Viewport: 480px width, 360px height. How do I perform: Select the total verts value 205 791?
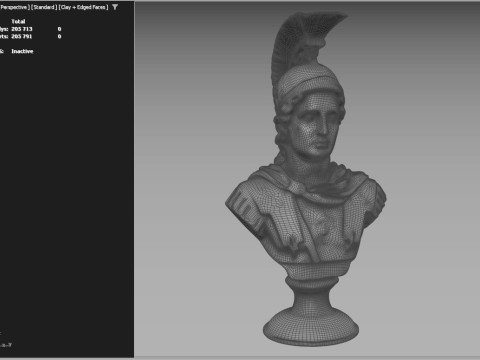[x=22, y=36]
